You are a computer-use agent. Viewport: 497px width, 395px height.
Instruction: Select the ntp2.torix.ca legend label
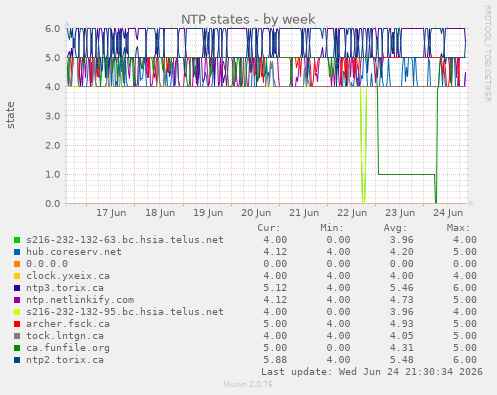pos(65,360)
